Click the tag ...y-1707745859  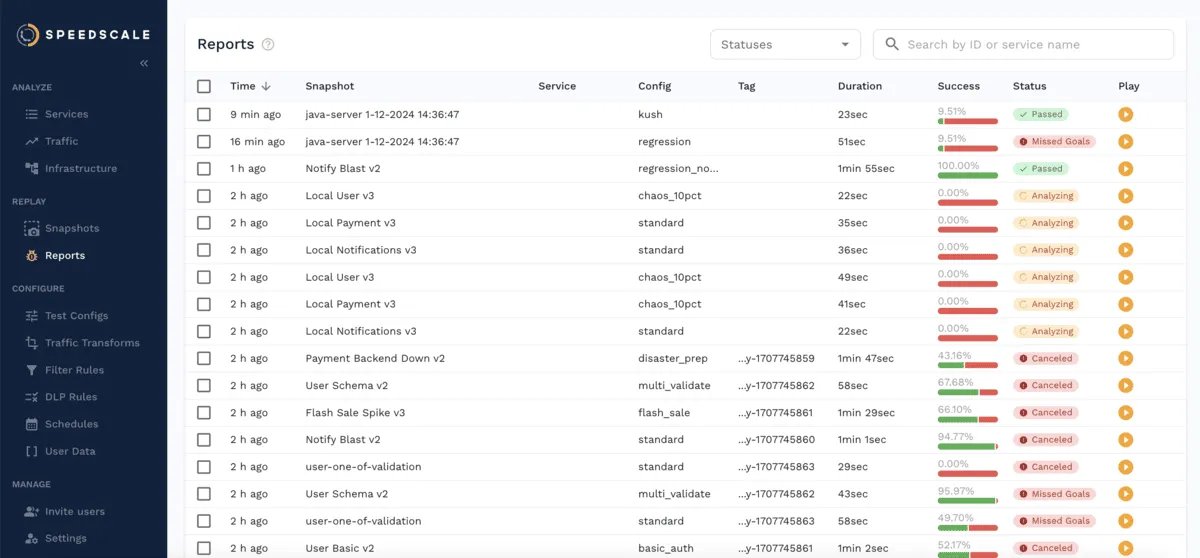pyautogui.click(x=776, y=358)
